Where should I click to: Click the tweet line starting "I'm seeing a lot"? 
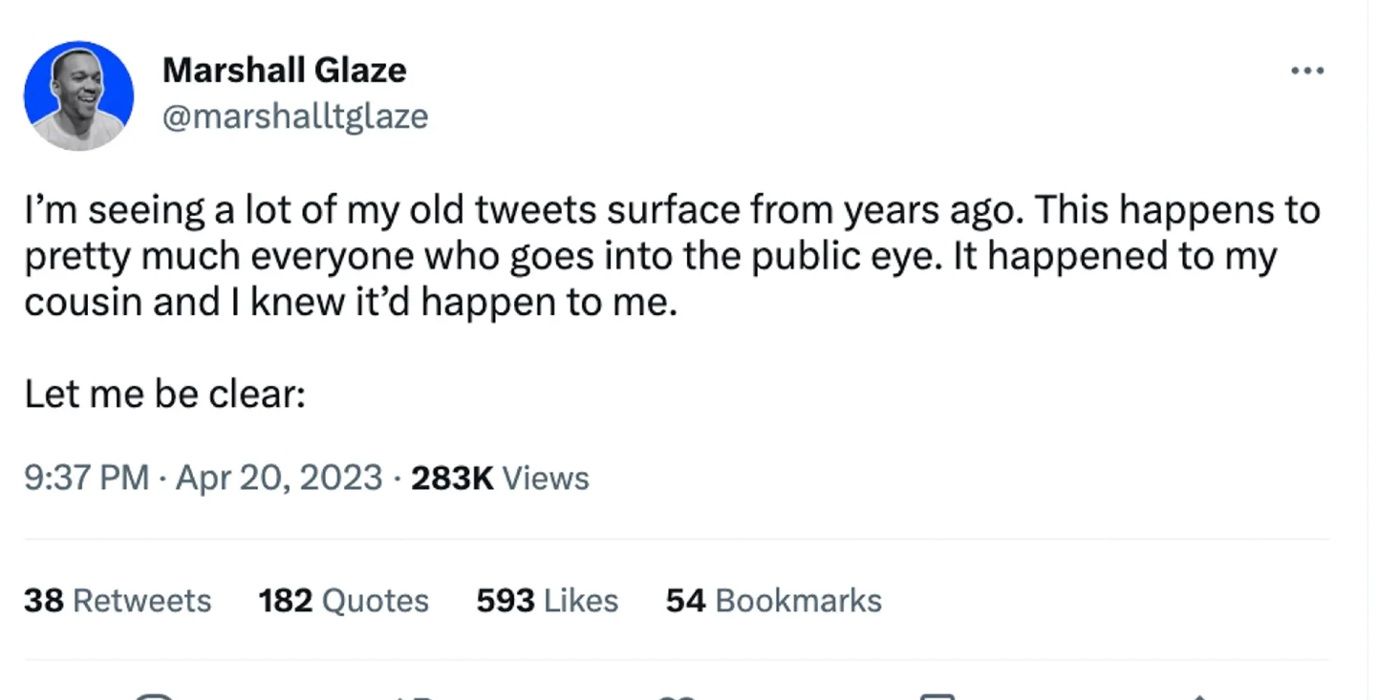pyautogui.click(x=672, y=211)
